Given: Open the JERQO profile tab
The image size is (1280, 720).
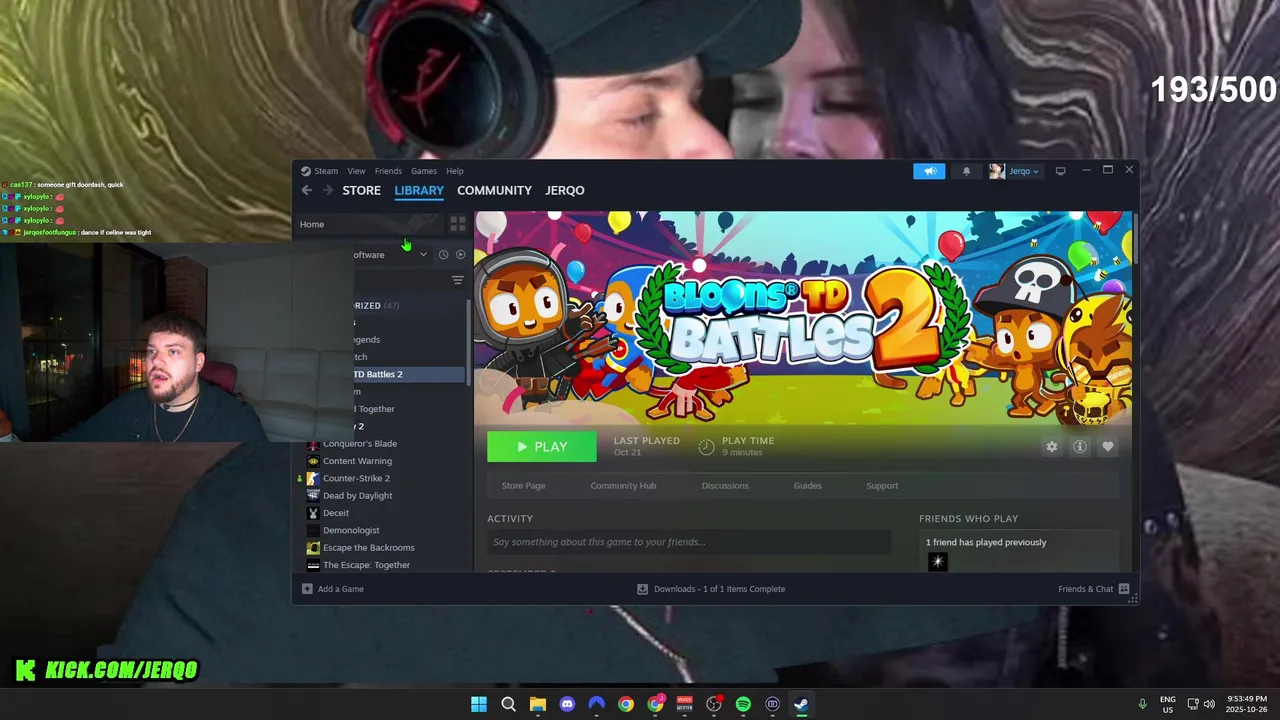Looking at the screenshot, I should coord(565,190).
